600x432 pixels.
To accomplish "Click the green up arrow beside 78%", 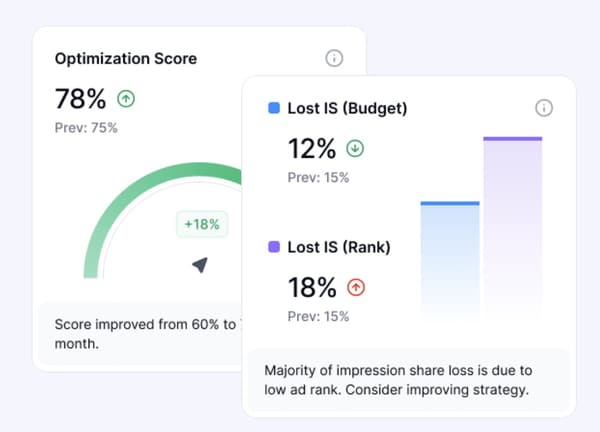I will (126, 98).
